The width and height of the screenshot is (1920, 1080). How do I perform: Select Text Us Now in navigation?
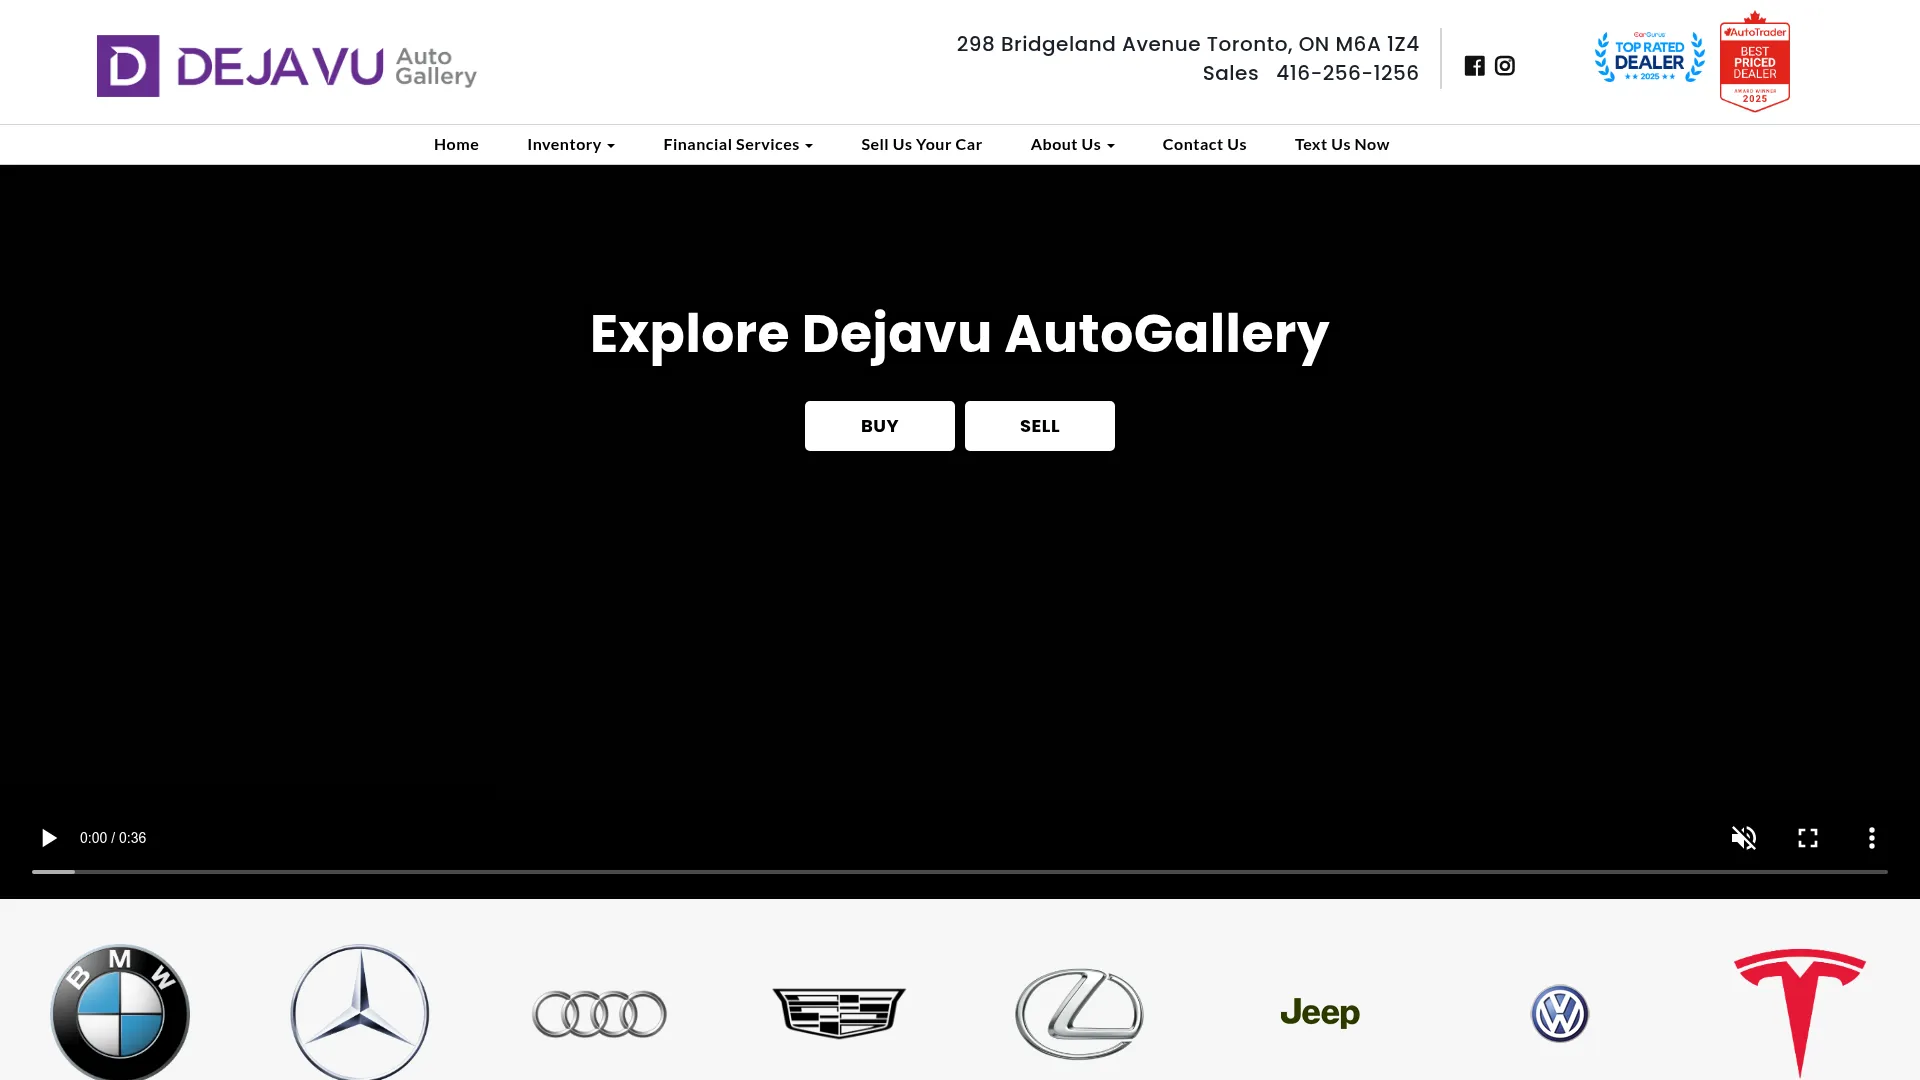(x=1342, y=145)
